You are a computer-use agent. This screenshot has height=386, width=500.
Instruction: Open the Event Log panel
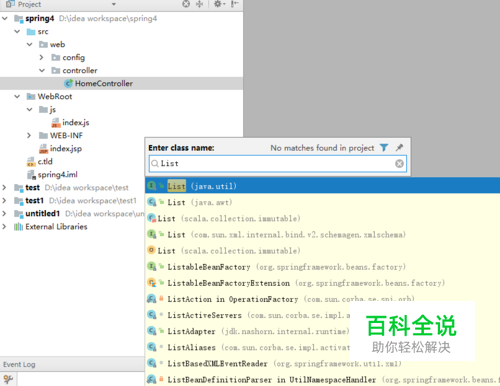click(19, 364)
